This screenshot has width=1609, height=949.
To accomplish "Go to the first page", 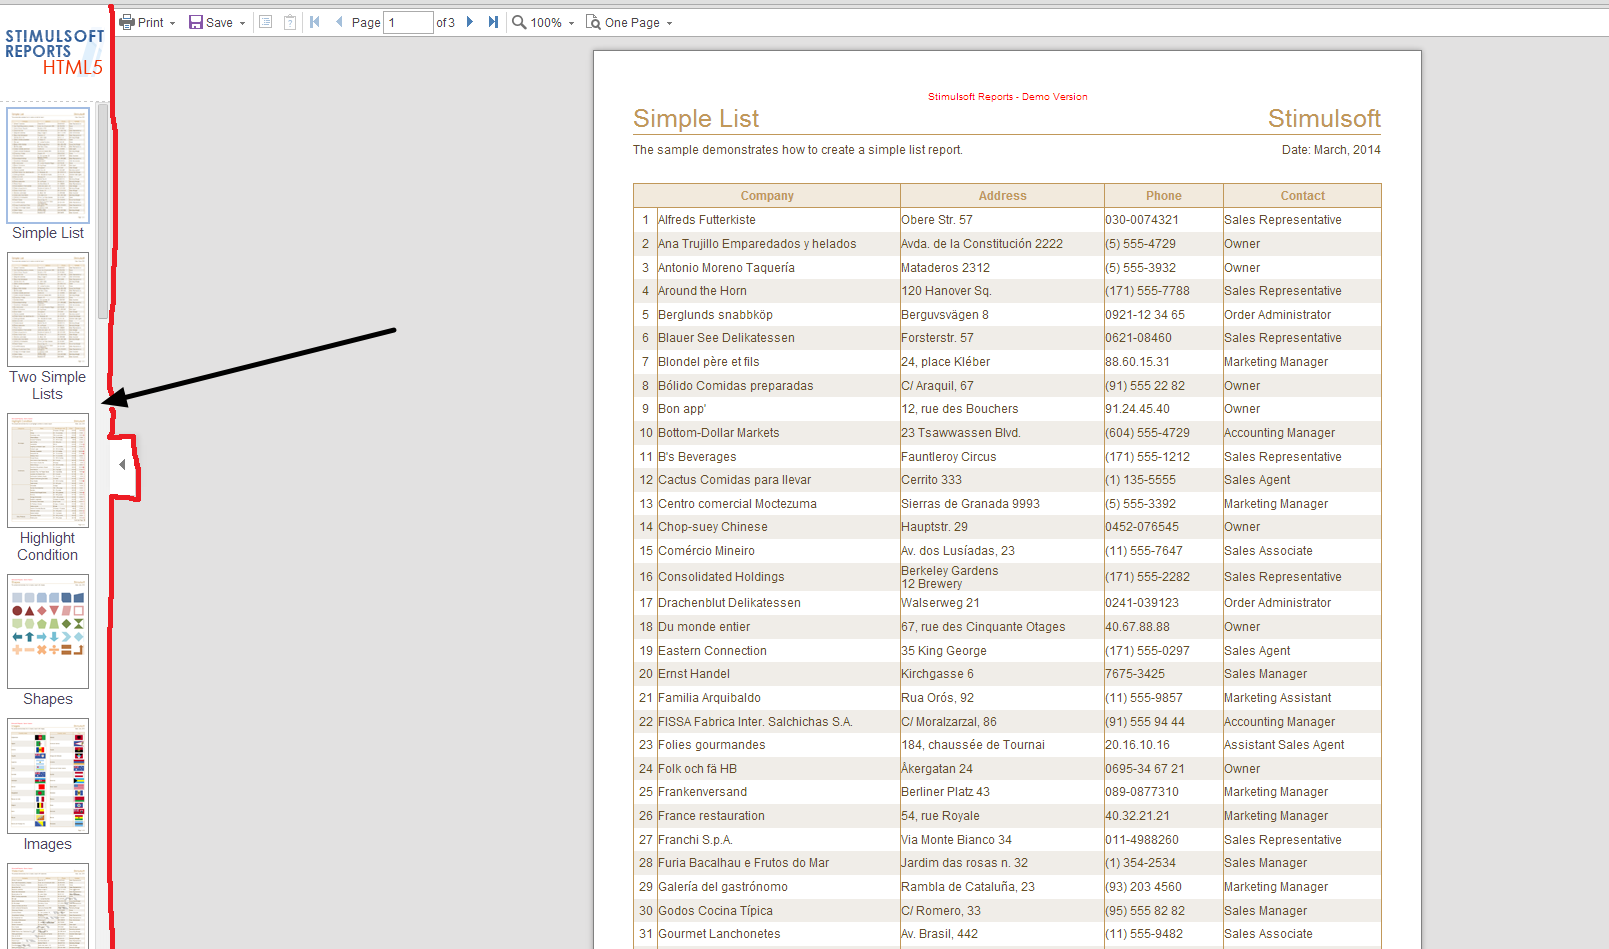I will (315, 22).
